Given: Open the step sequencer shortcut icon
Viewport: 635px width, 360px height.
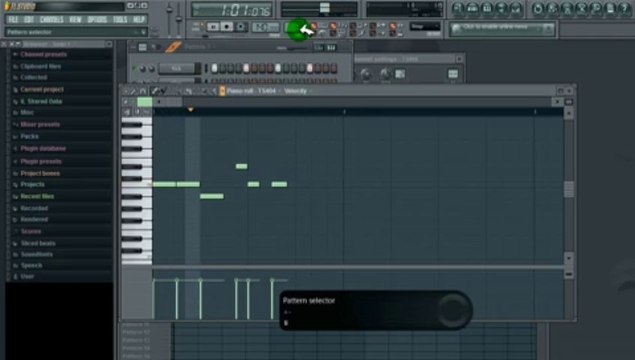Looking at the screenshot, I should click(473, 8).
